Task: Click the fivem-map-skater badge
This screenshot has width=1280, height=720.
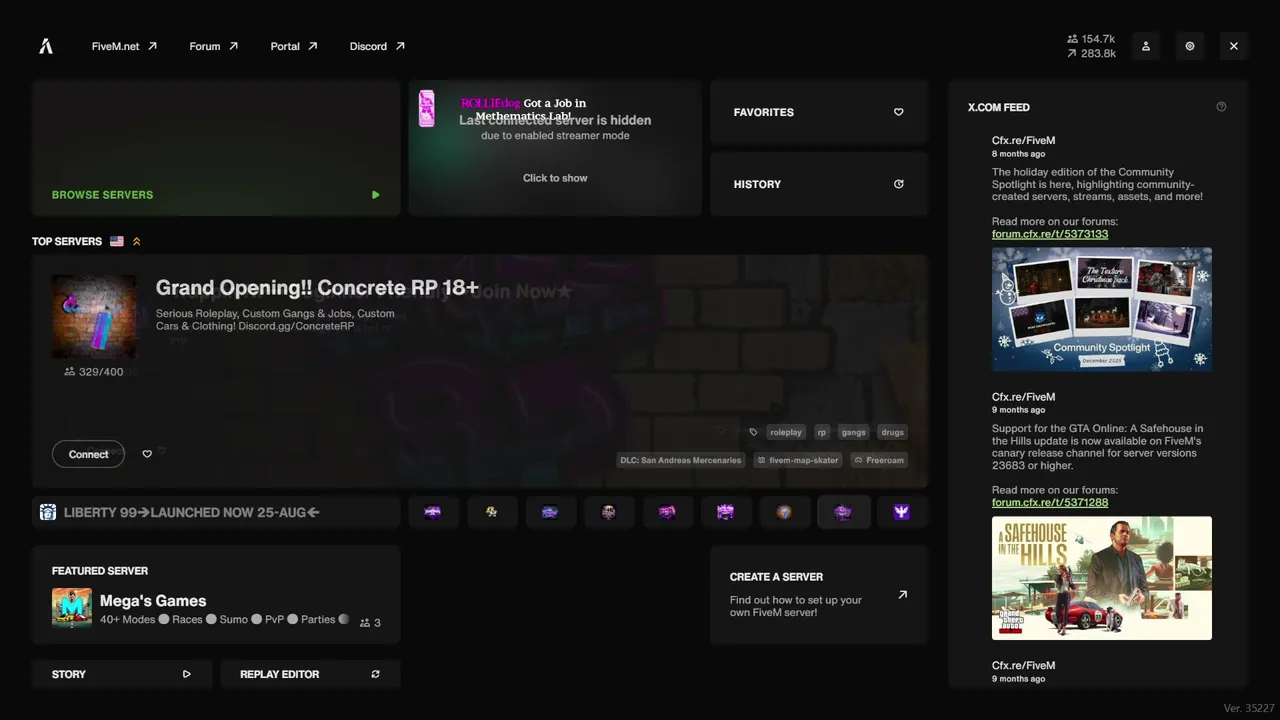Action: pos(798,460)
